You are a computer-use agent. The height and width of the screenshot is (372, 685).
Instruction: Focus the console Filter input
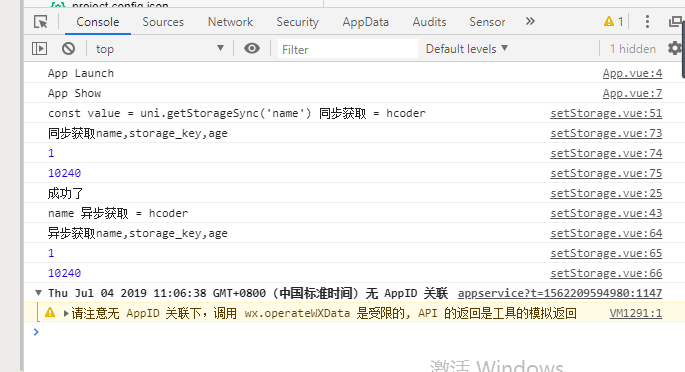347,49
